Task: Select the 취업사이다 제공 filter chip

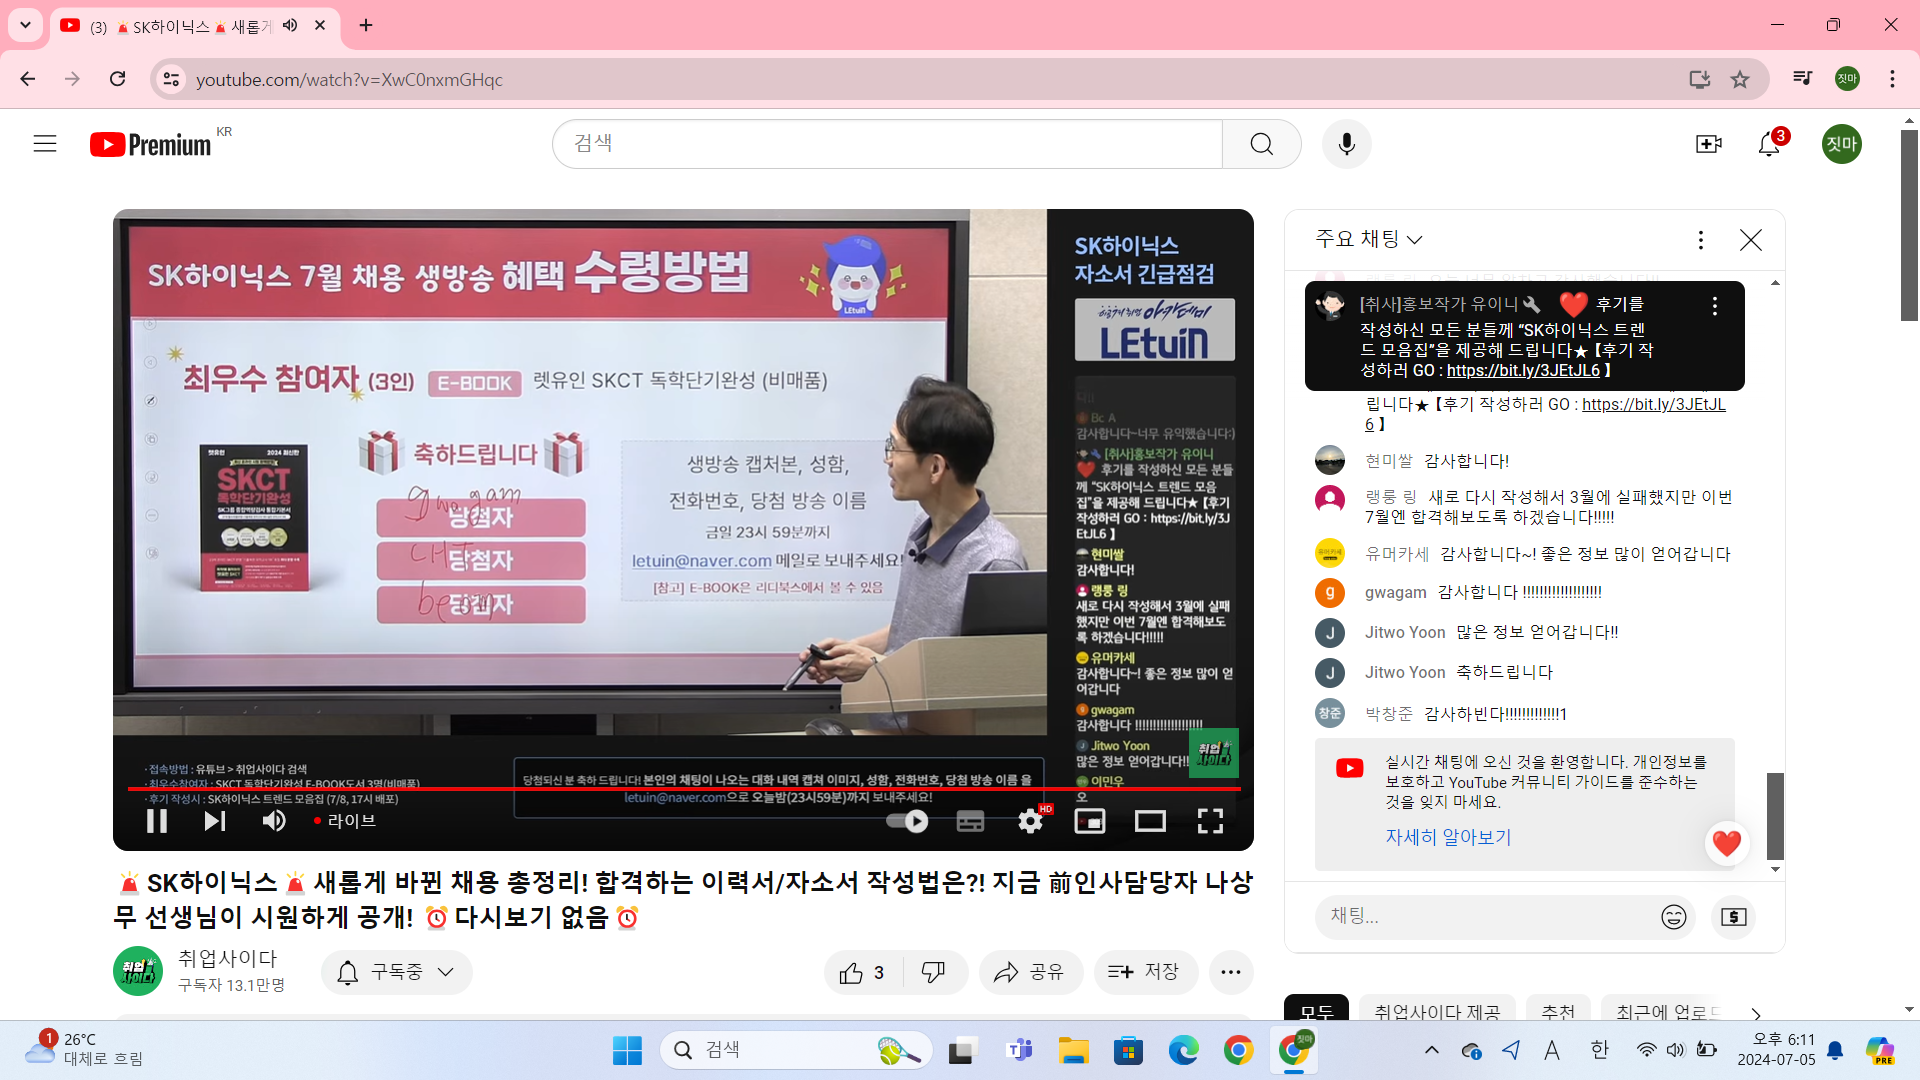Action: (x=1437, y=1012)
